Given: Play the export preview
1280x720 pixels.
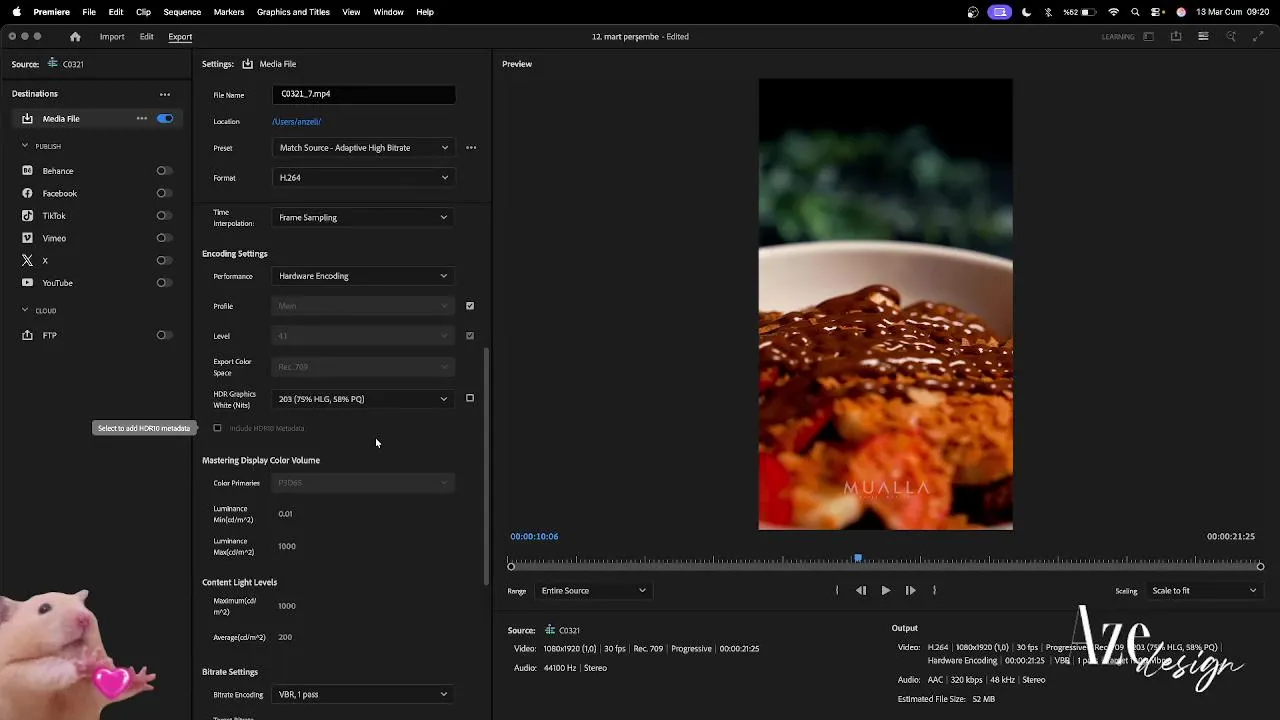Looking at the screenshot, I should 885,591.
